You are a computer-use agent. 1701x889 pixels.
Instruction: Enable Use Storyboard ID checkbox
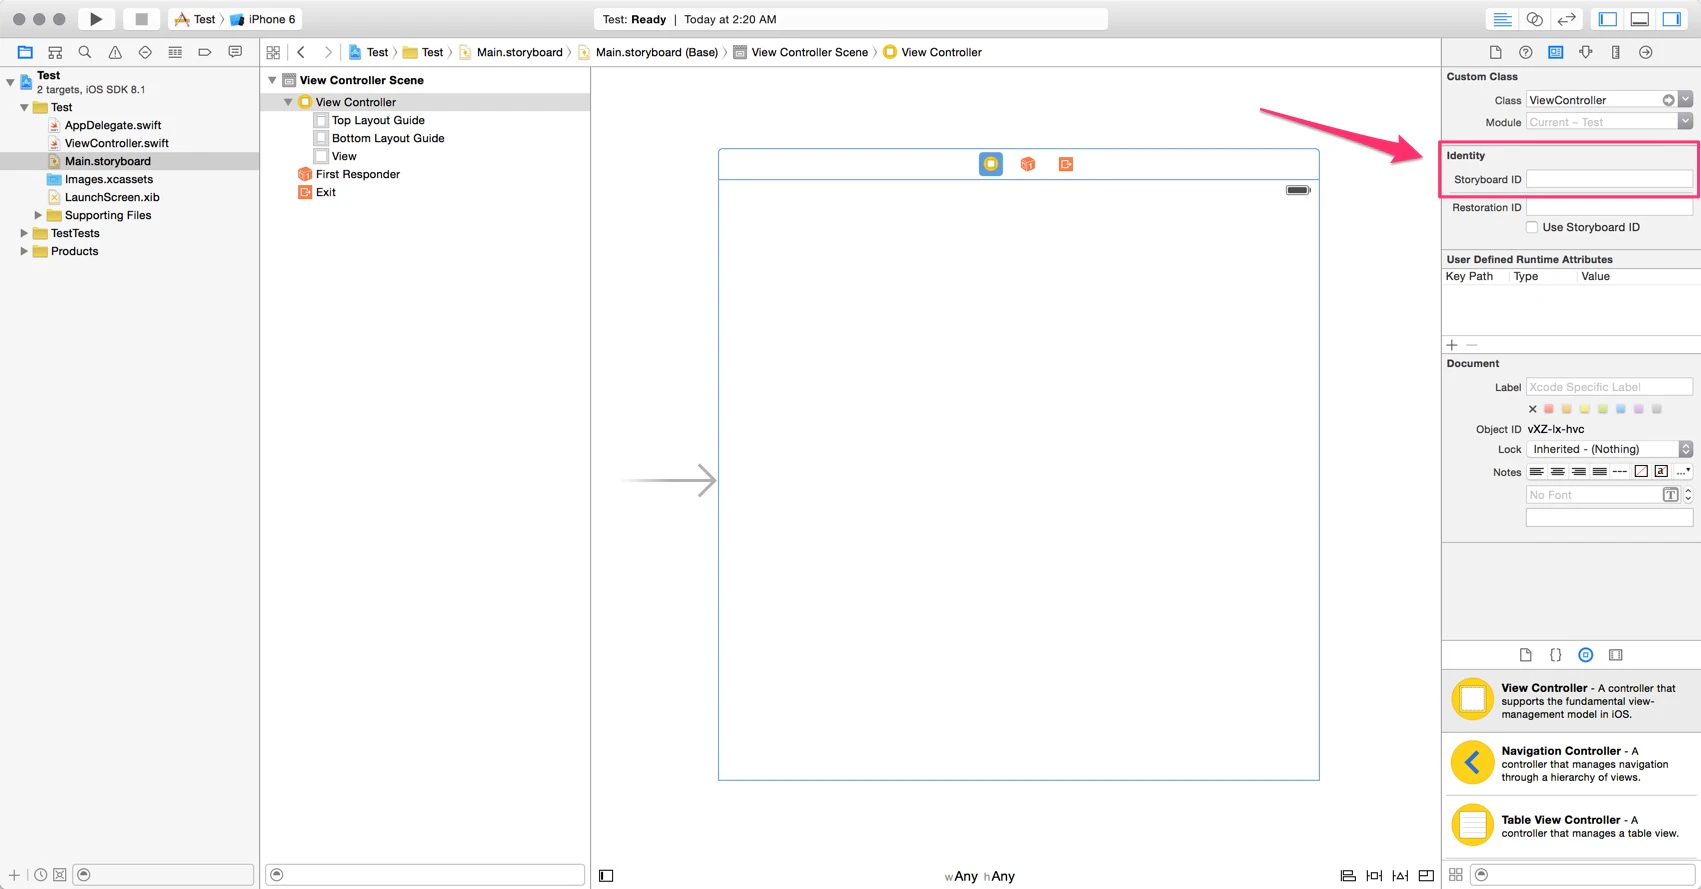[x=1532, y=227]
